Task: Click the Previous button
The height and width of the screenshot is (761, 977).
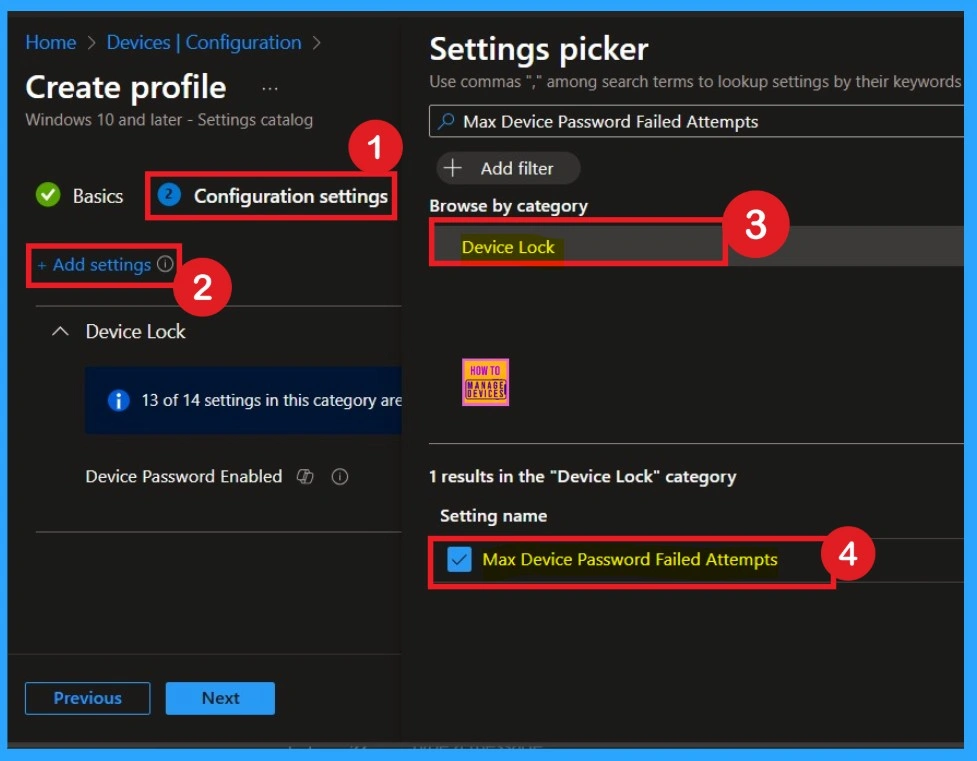Action: point(86,698)
